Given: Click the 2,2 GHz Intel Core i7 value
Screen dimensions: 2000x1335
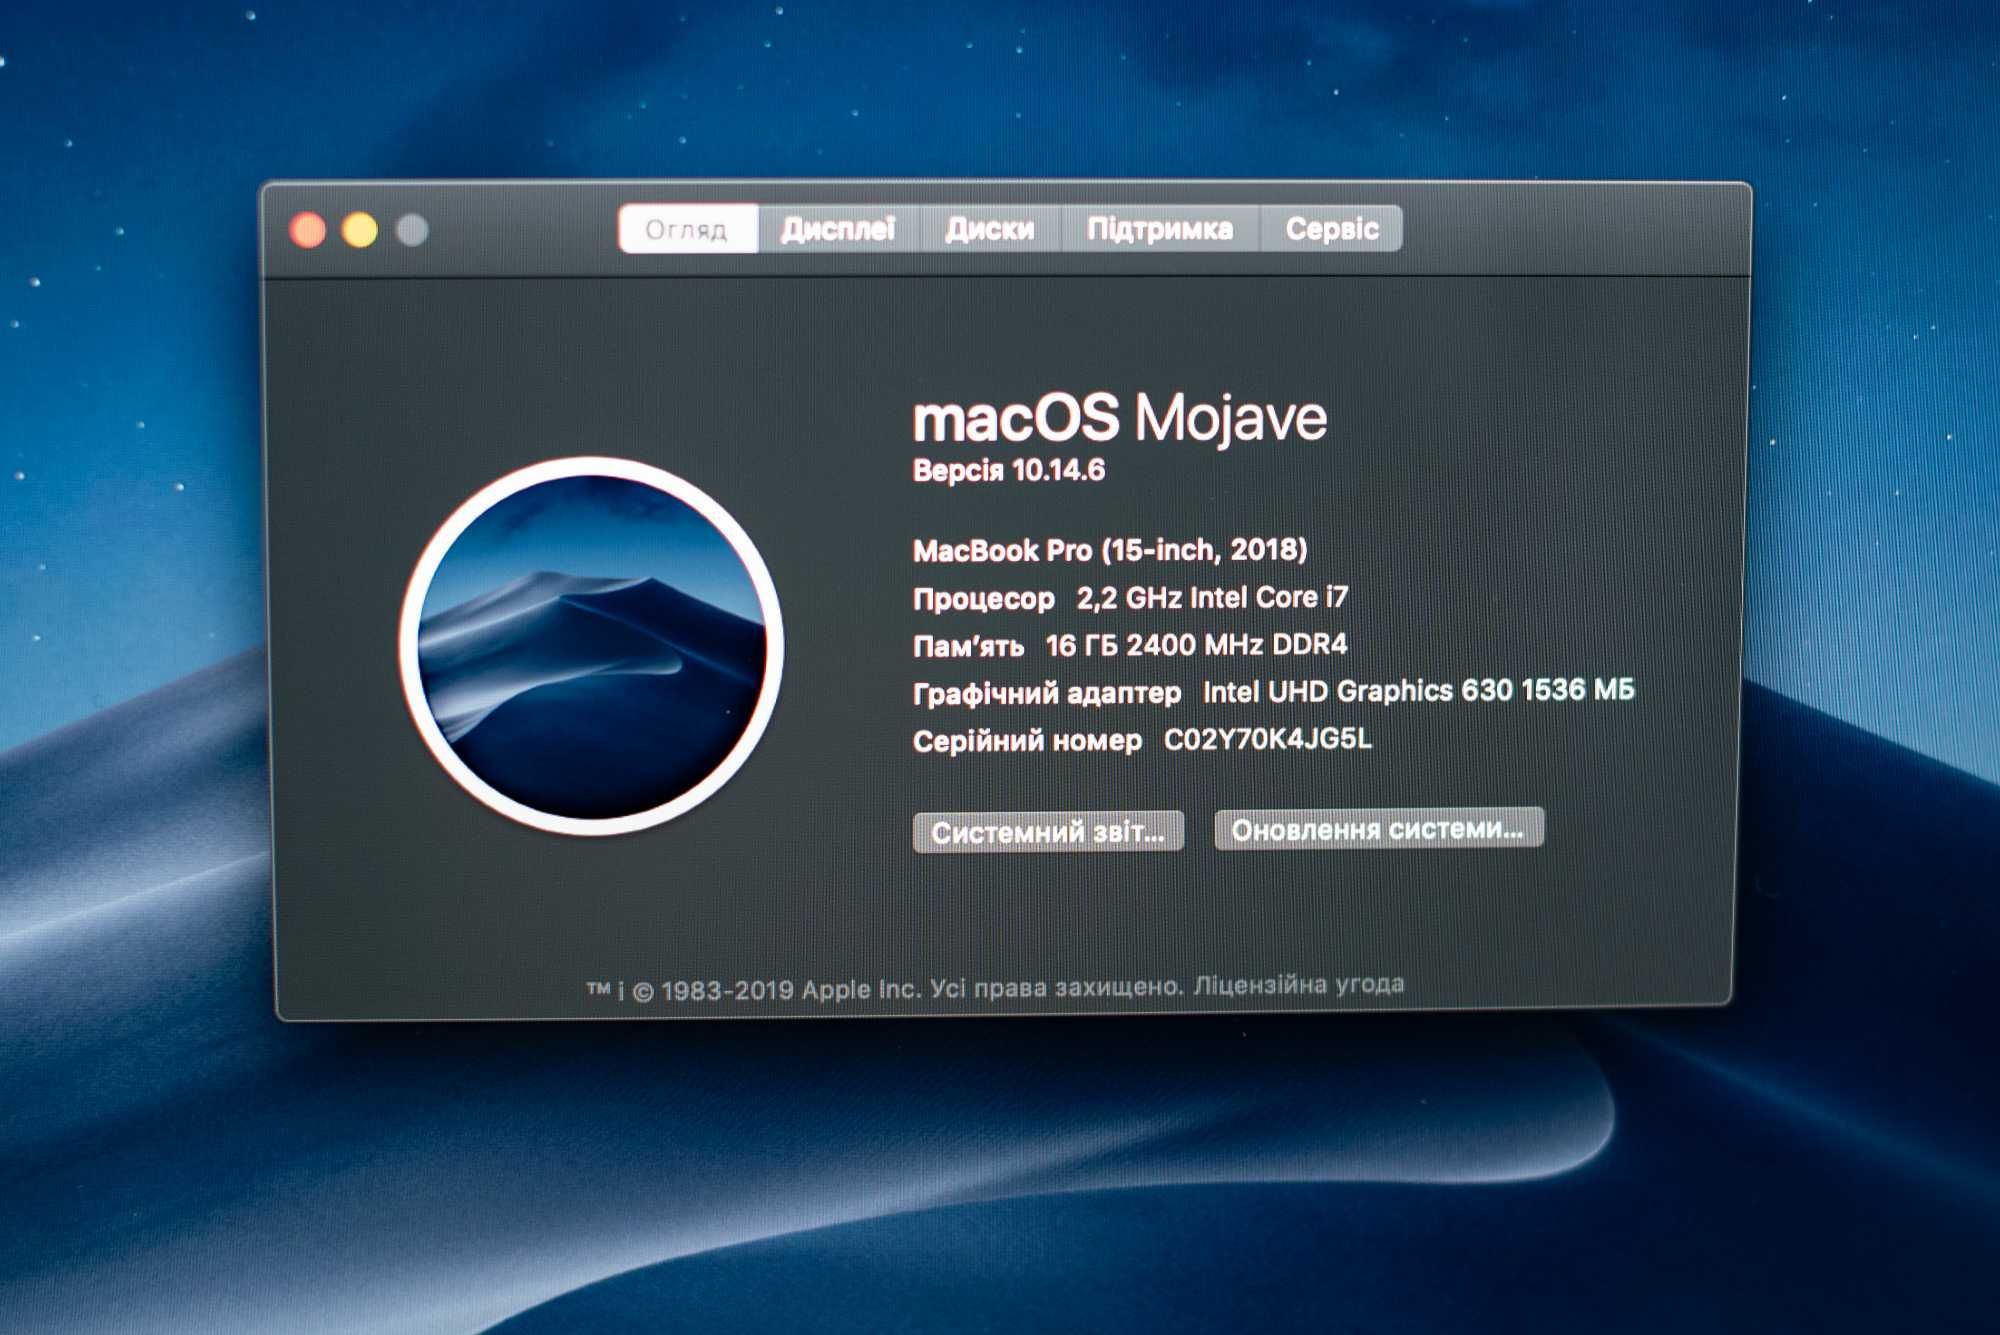Looking at the screenshot, I should pos(1212,598).
